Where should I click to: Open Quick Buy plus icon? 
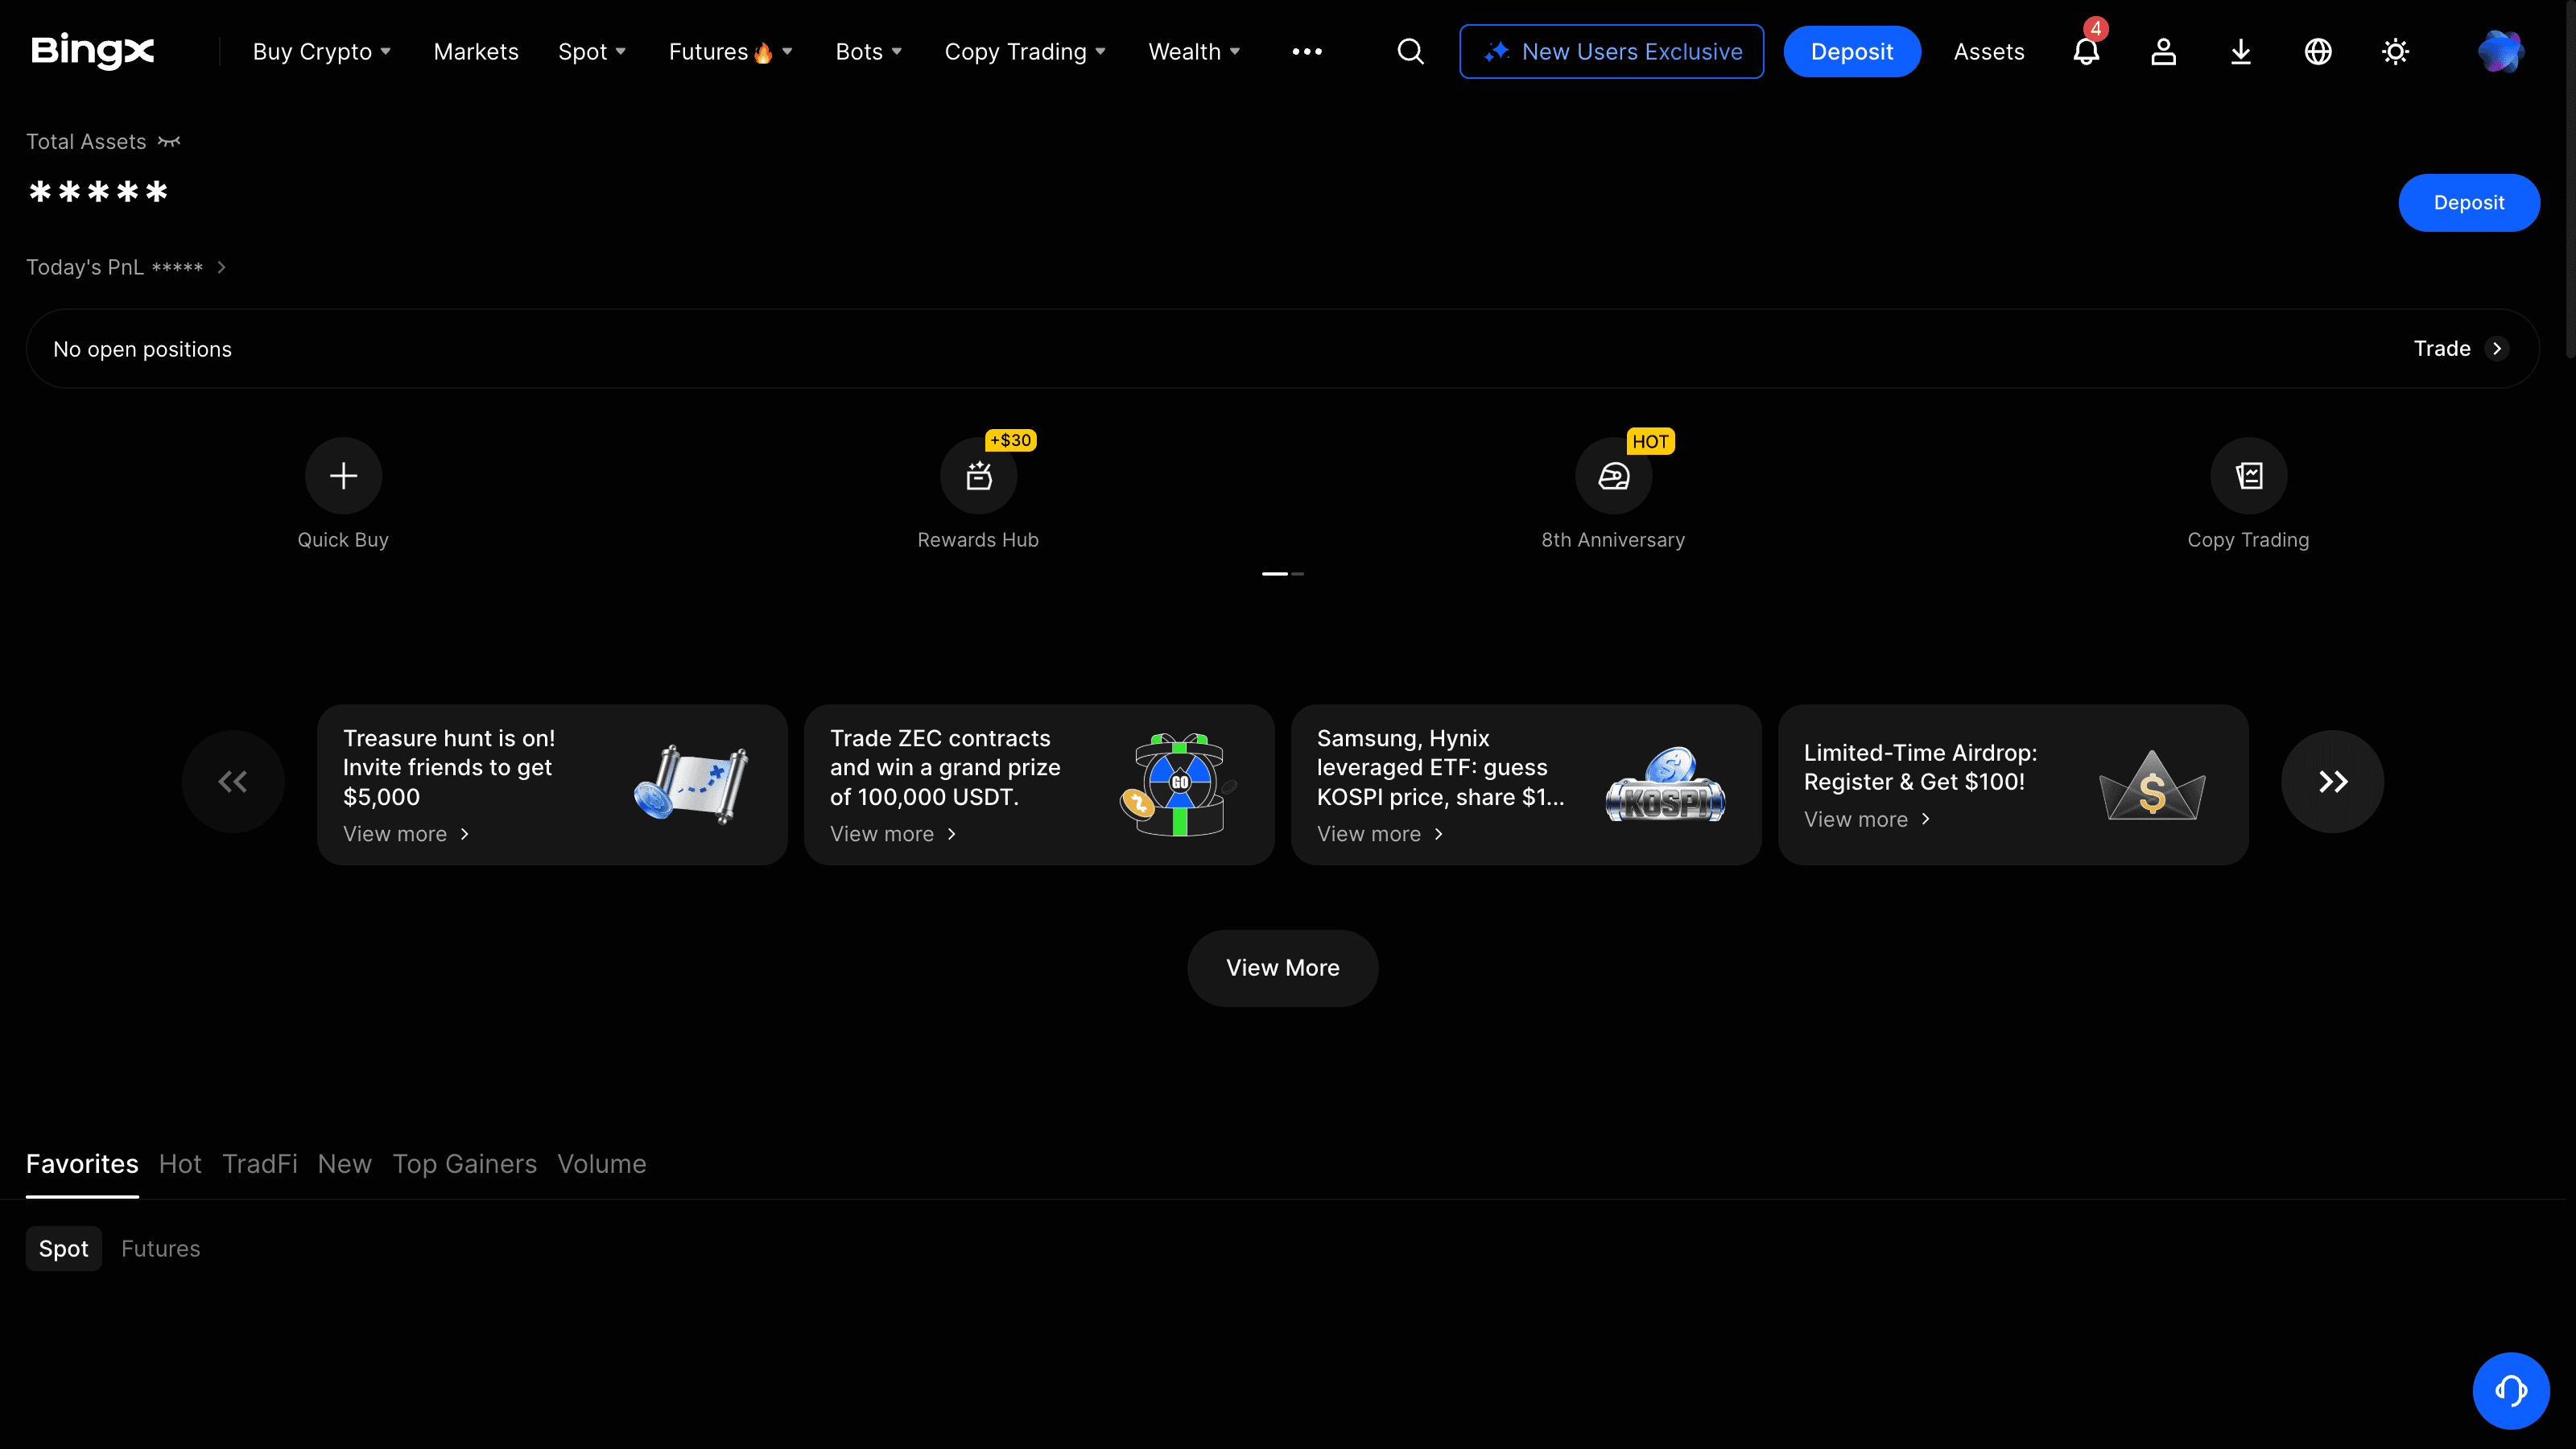(343, 476)
